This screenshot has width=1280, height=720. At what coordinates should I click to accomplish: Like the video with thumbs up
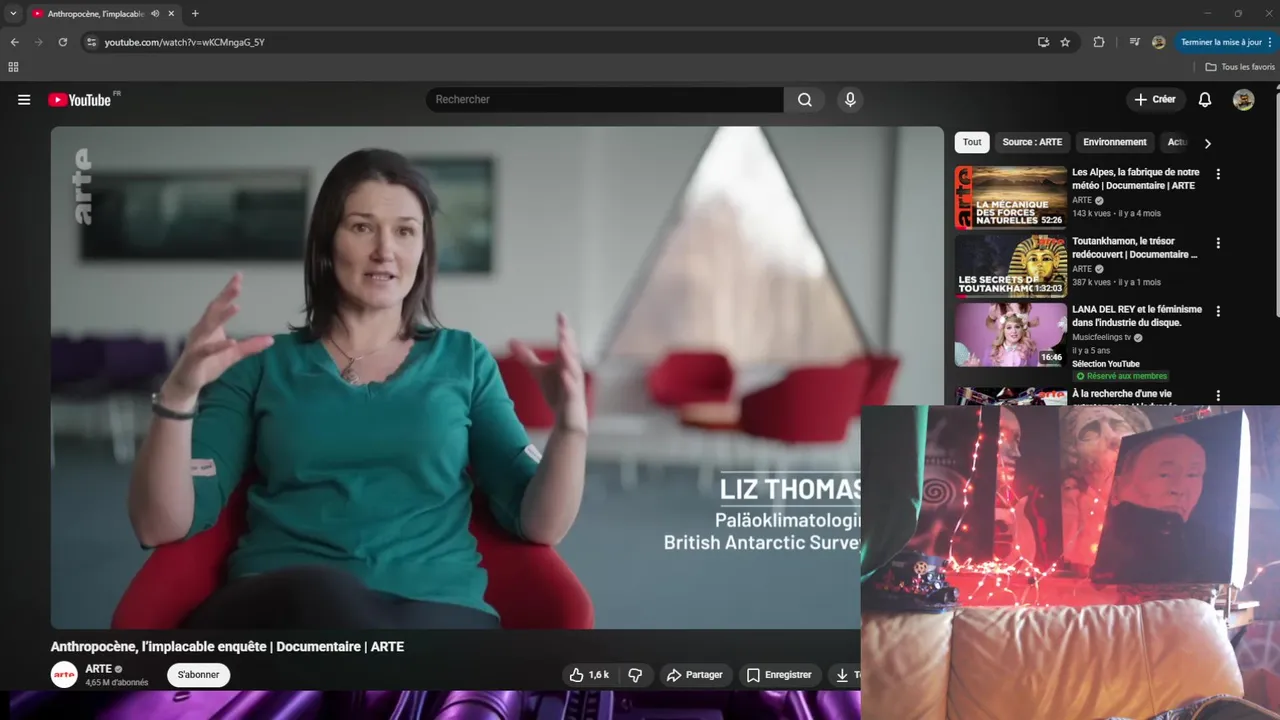pyautogui.click(x=589, y=675)
